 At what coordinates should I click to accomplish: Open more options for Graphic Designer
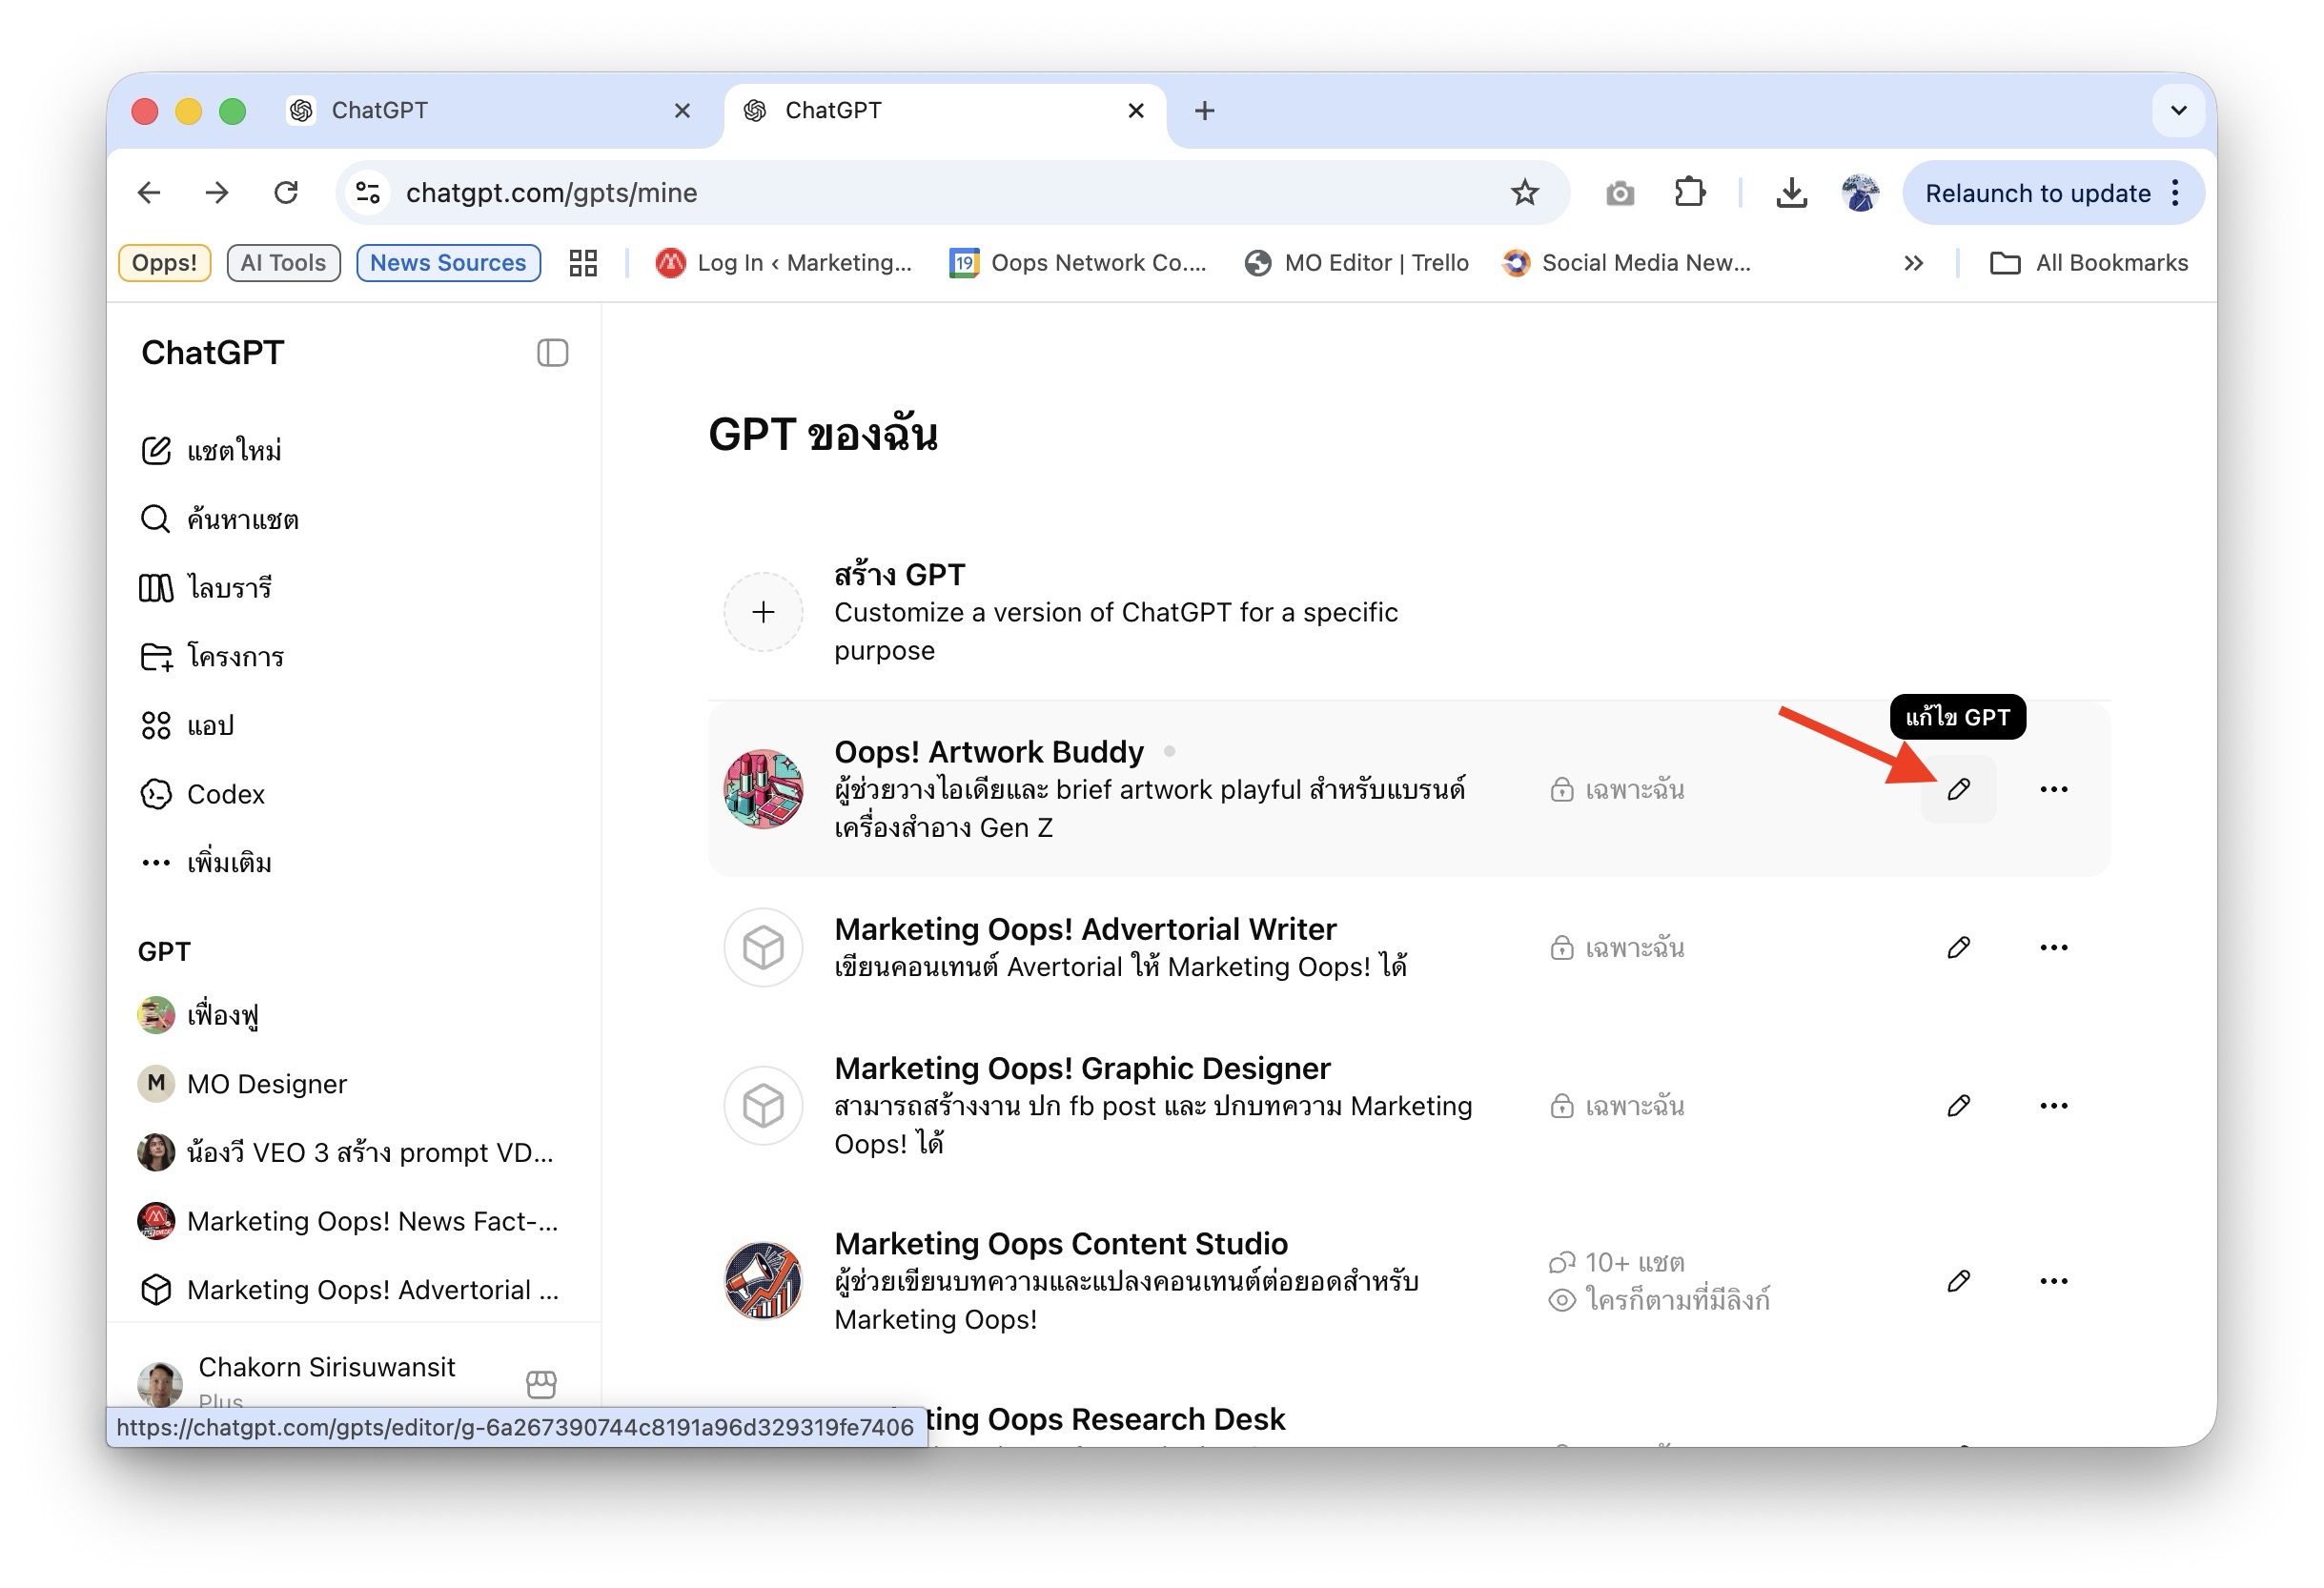[x=2052, y=1105]
